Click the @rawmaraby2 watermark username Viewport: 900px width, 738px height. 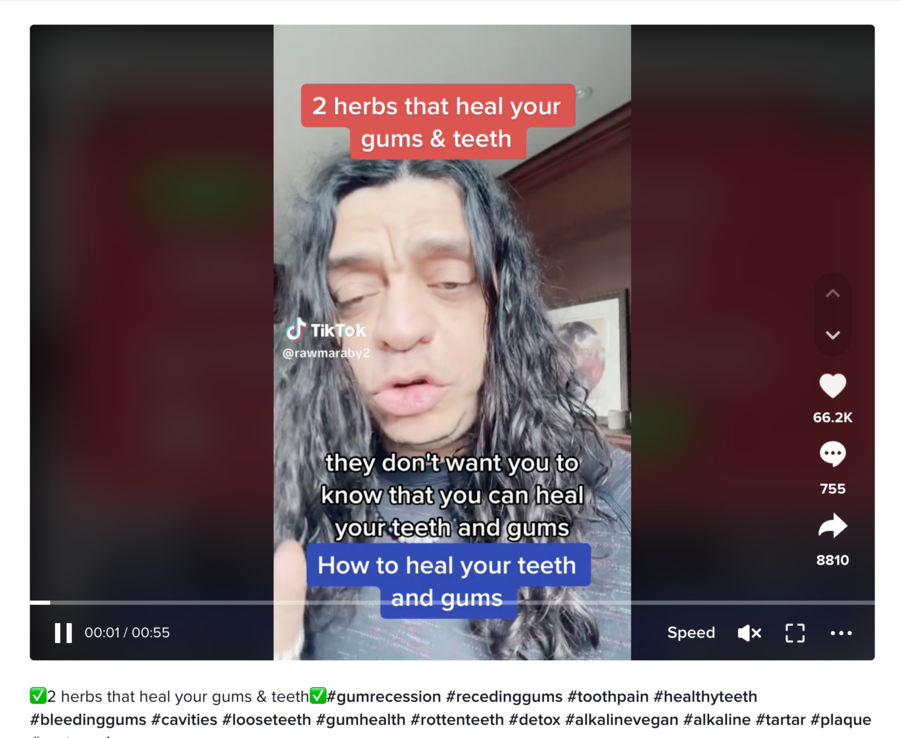[x=326, y=353]
